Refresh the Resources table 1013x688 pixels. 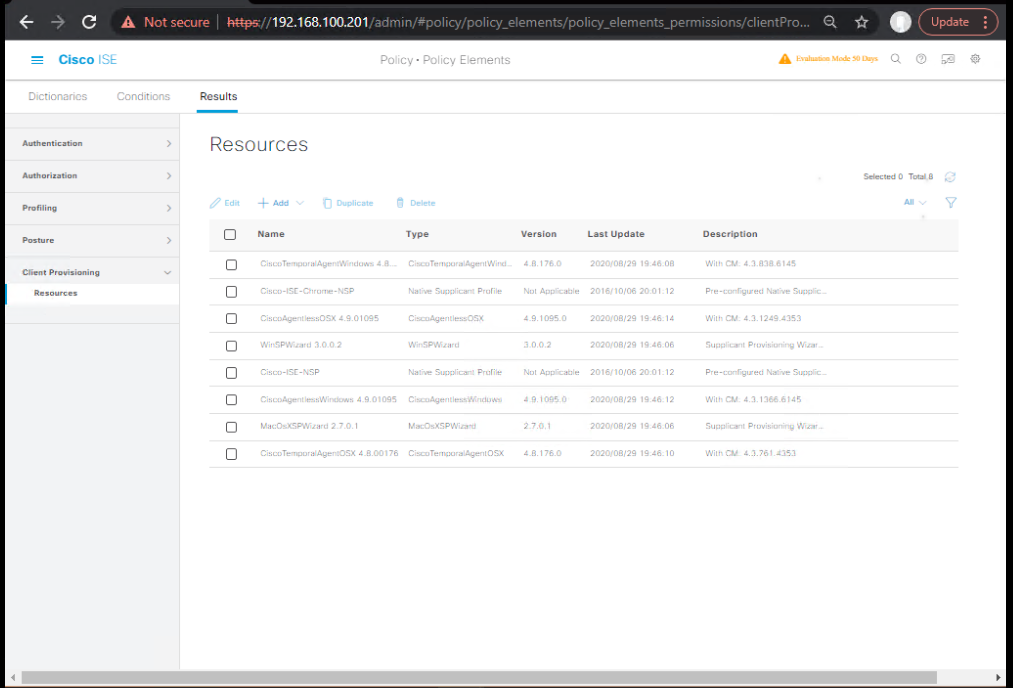click(950, 177)
